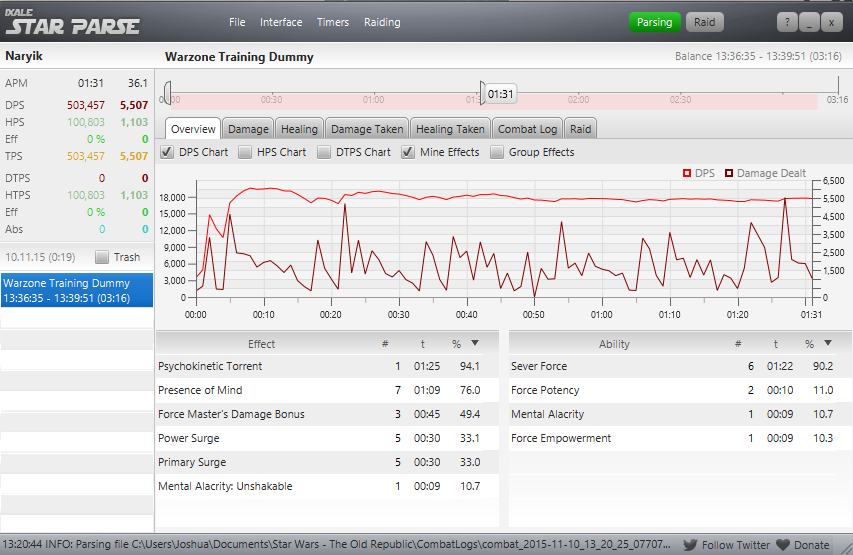Uncheck the Mine Effects checkbox
This screenshot has height=555, width=853.
(x=408, y=152)
